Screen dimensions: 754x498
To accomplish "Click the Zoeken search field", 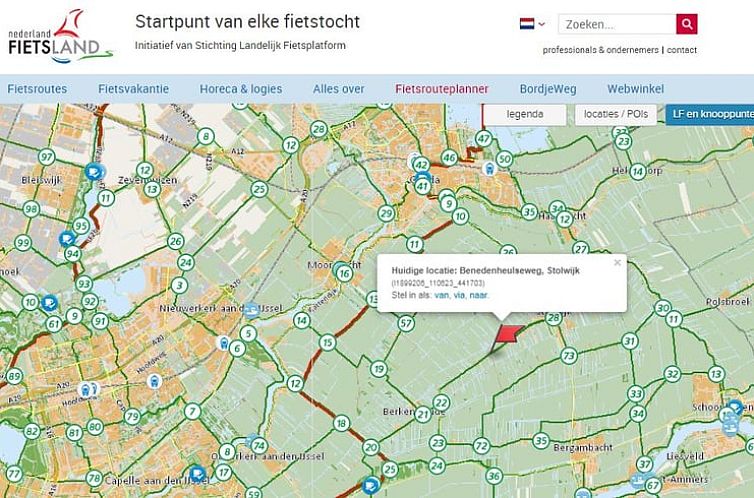I will click(616, 24).
